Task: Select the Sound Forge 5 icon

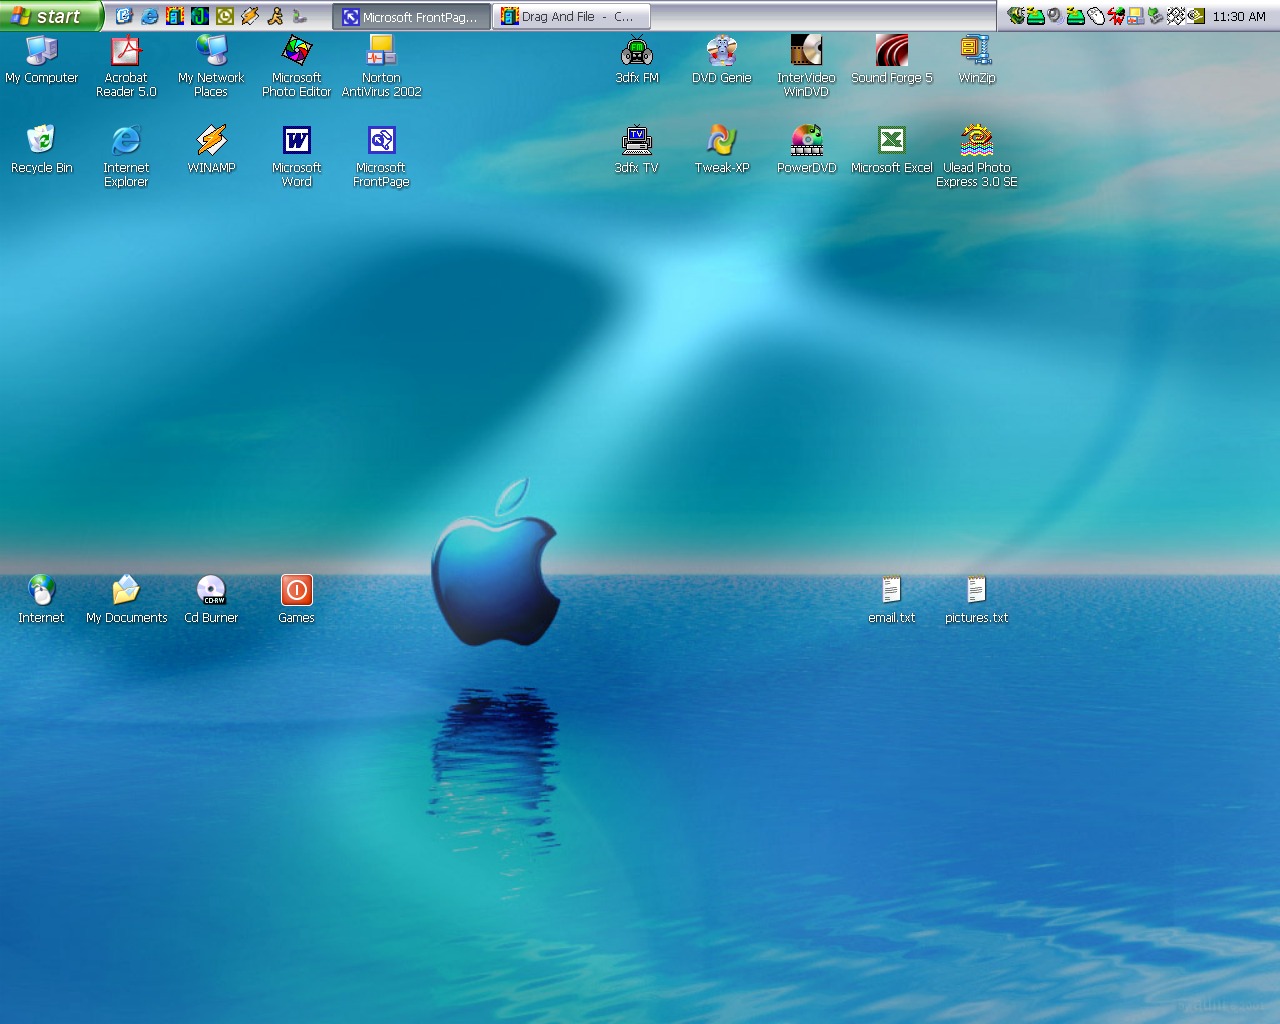Action: pos(892,60)
